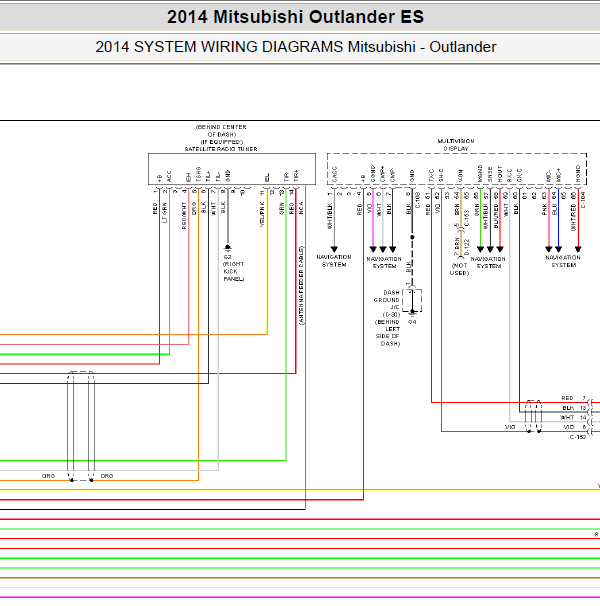This screenshot has width=600, height=606.
Task: Select the 'SH-C' pin name on display
Action: 441,175
